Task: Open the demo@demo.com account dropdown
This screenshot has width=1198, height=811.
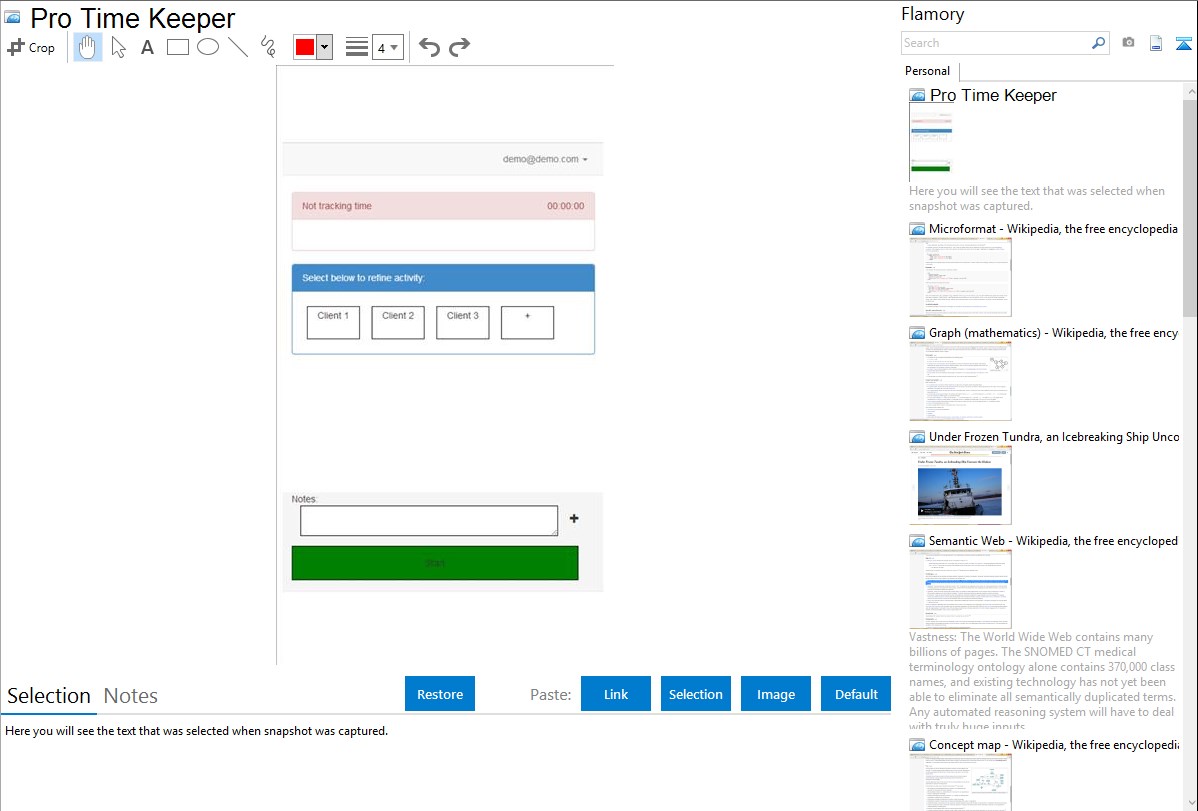Action: point(546,159)
